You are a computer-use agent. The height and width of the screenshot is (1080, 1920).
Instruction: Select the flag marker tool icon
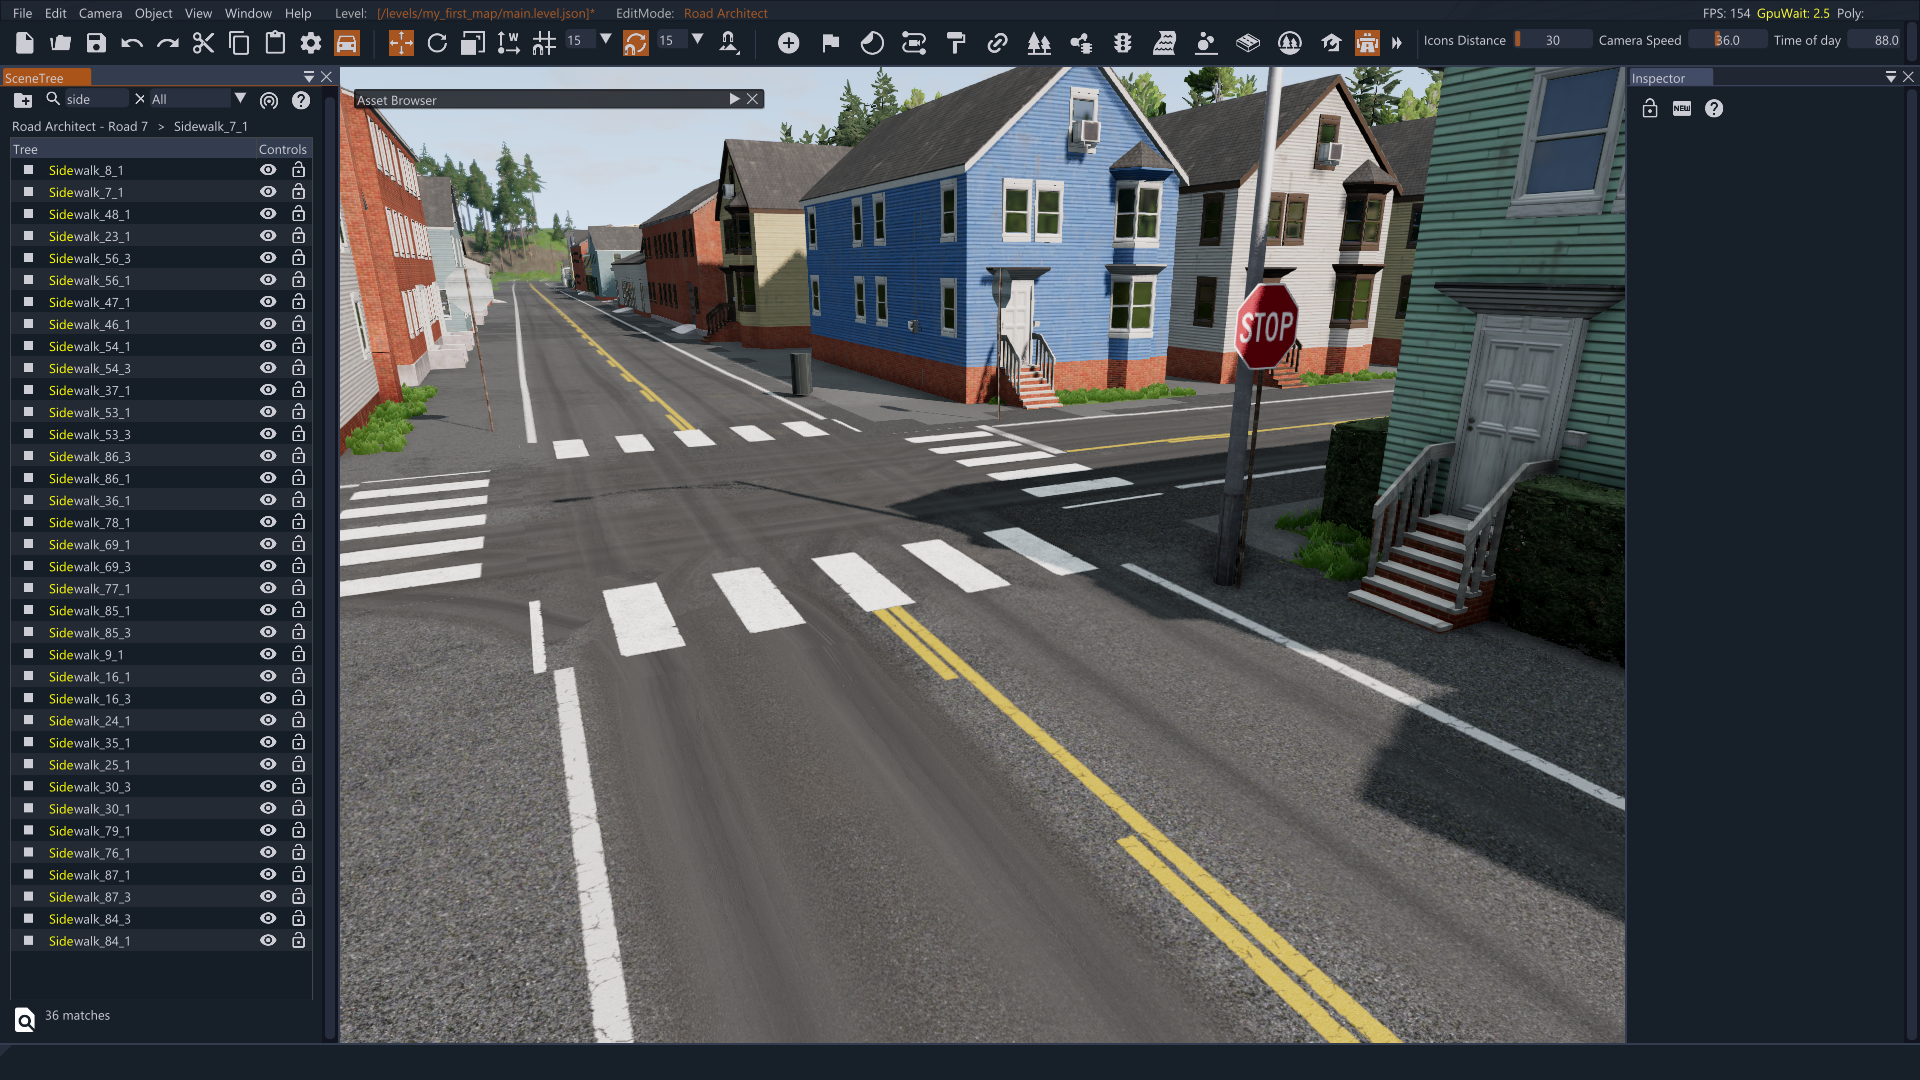831,42
